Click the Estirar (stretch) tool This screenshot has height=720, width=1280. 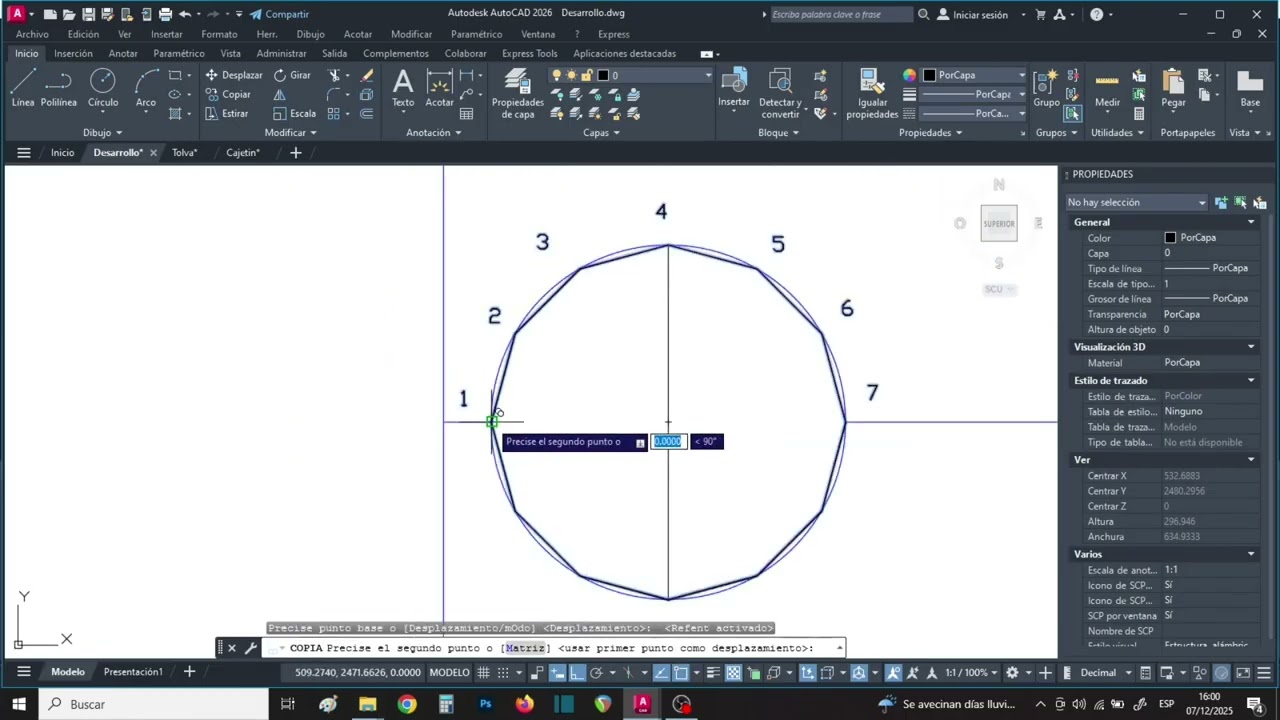(227, 113)
